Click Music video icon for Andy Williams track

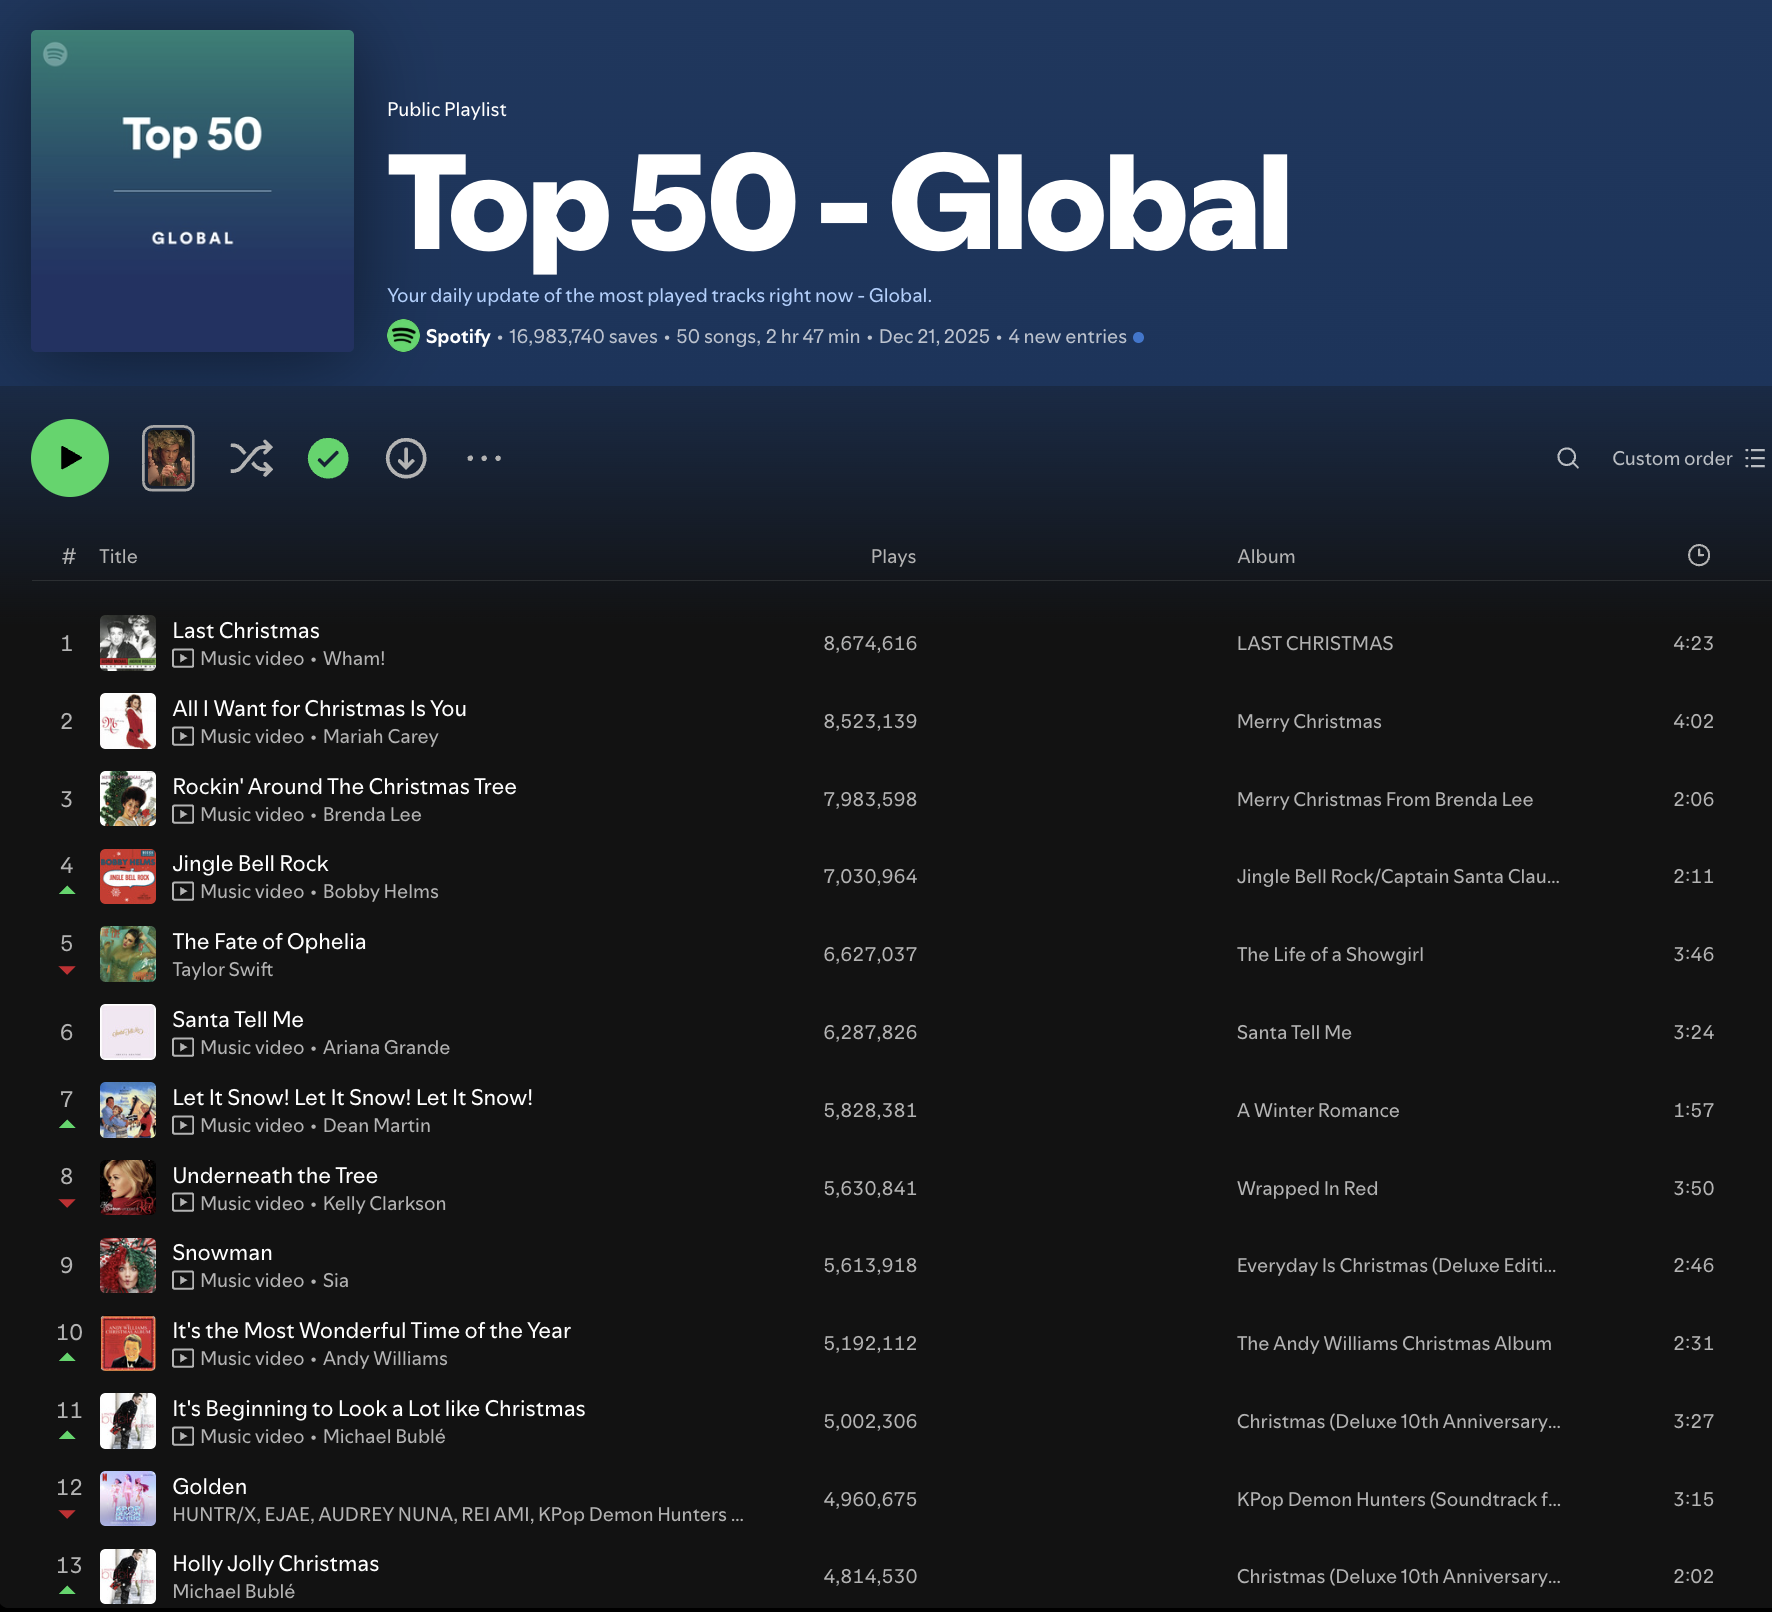tap(183, 1358)
